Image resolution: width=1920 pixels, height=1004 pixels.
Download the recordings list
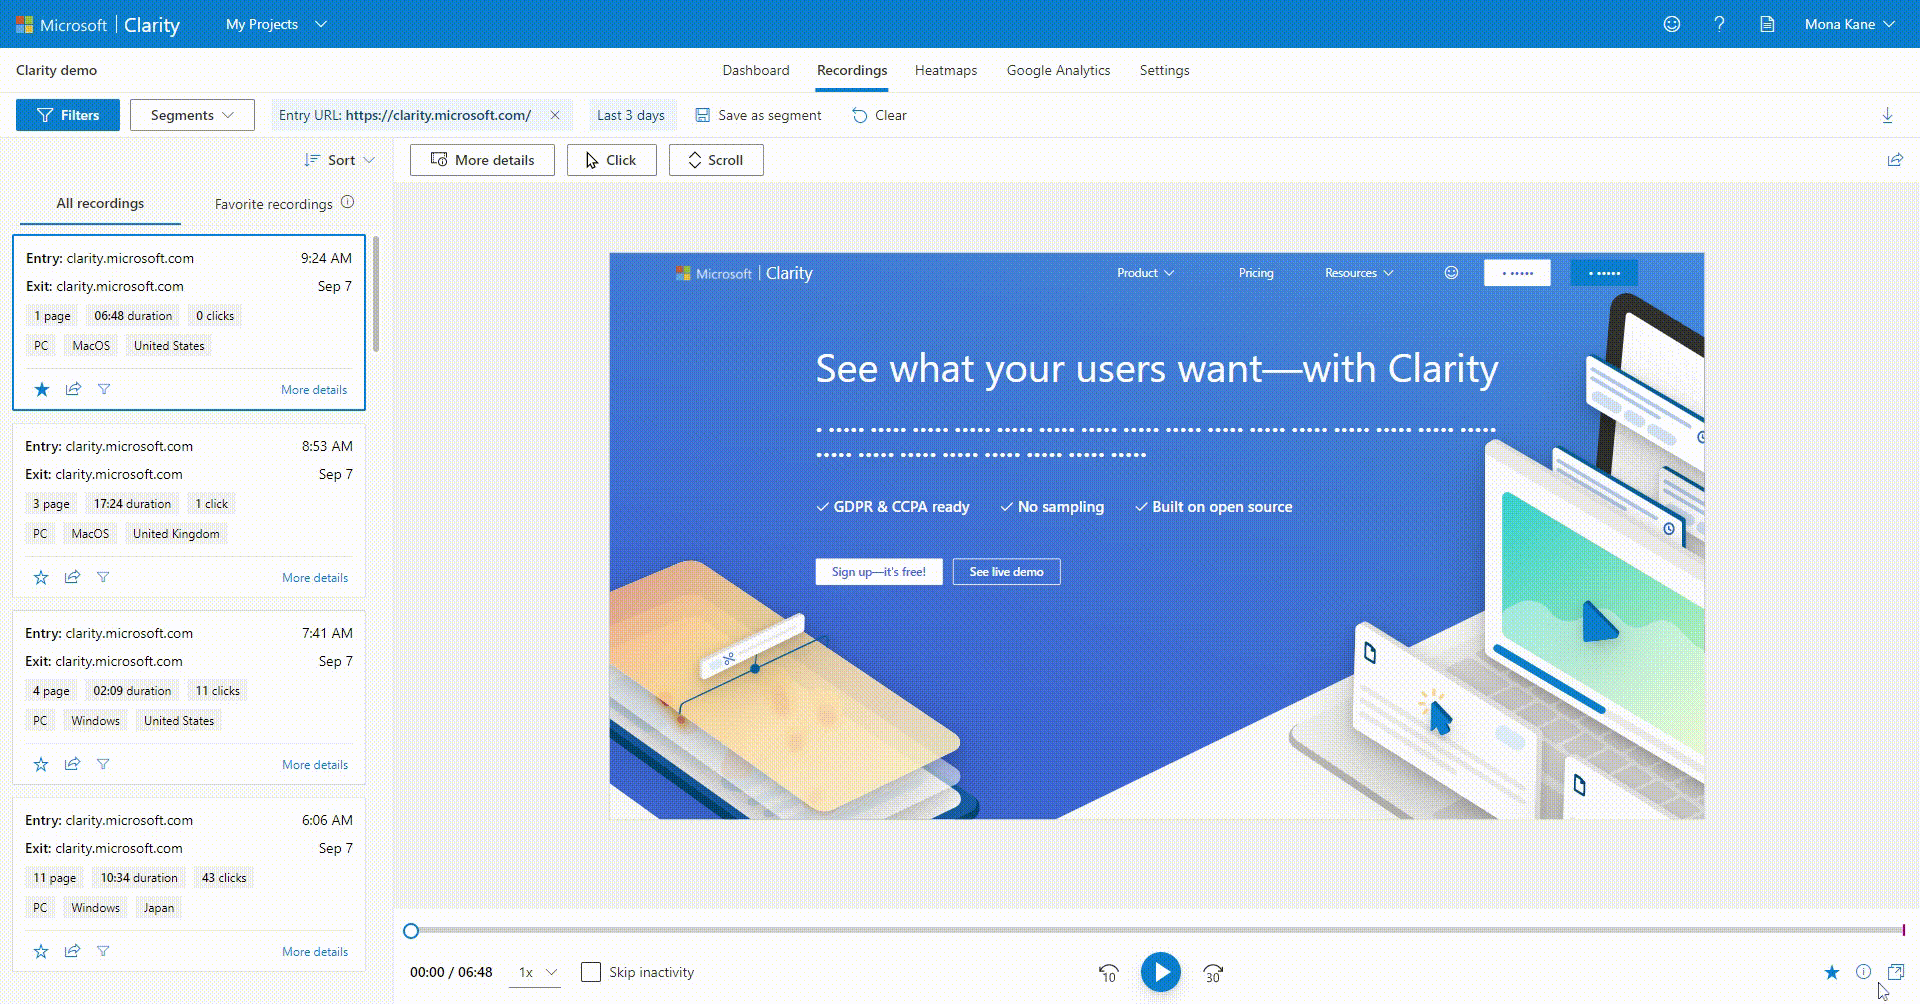[1888, 115]
